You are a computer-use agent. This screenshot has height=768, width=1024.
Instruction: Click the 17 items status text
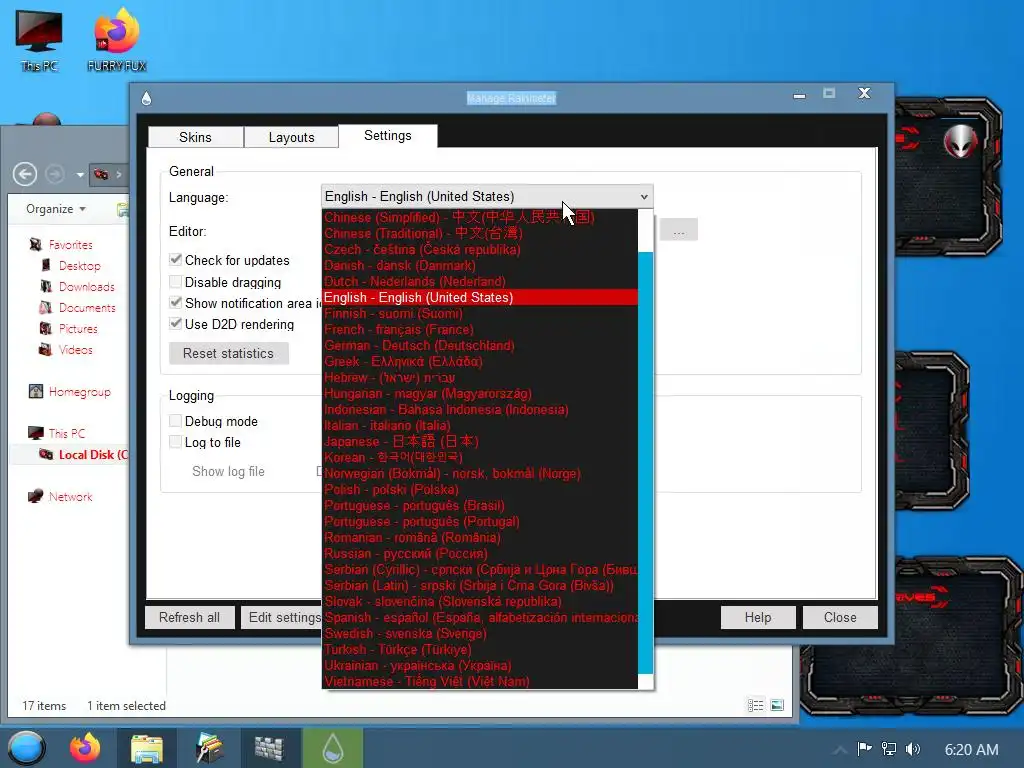click(x=44, y=706)
